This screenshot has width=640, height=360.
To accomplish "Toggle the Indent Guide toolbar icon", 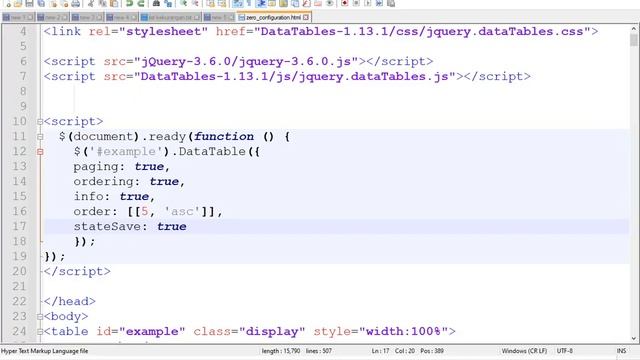I will (260, 4).
